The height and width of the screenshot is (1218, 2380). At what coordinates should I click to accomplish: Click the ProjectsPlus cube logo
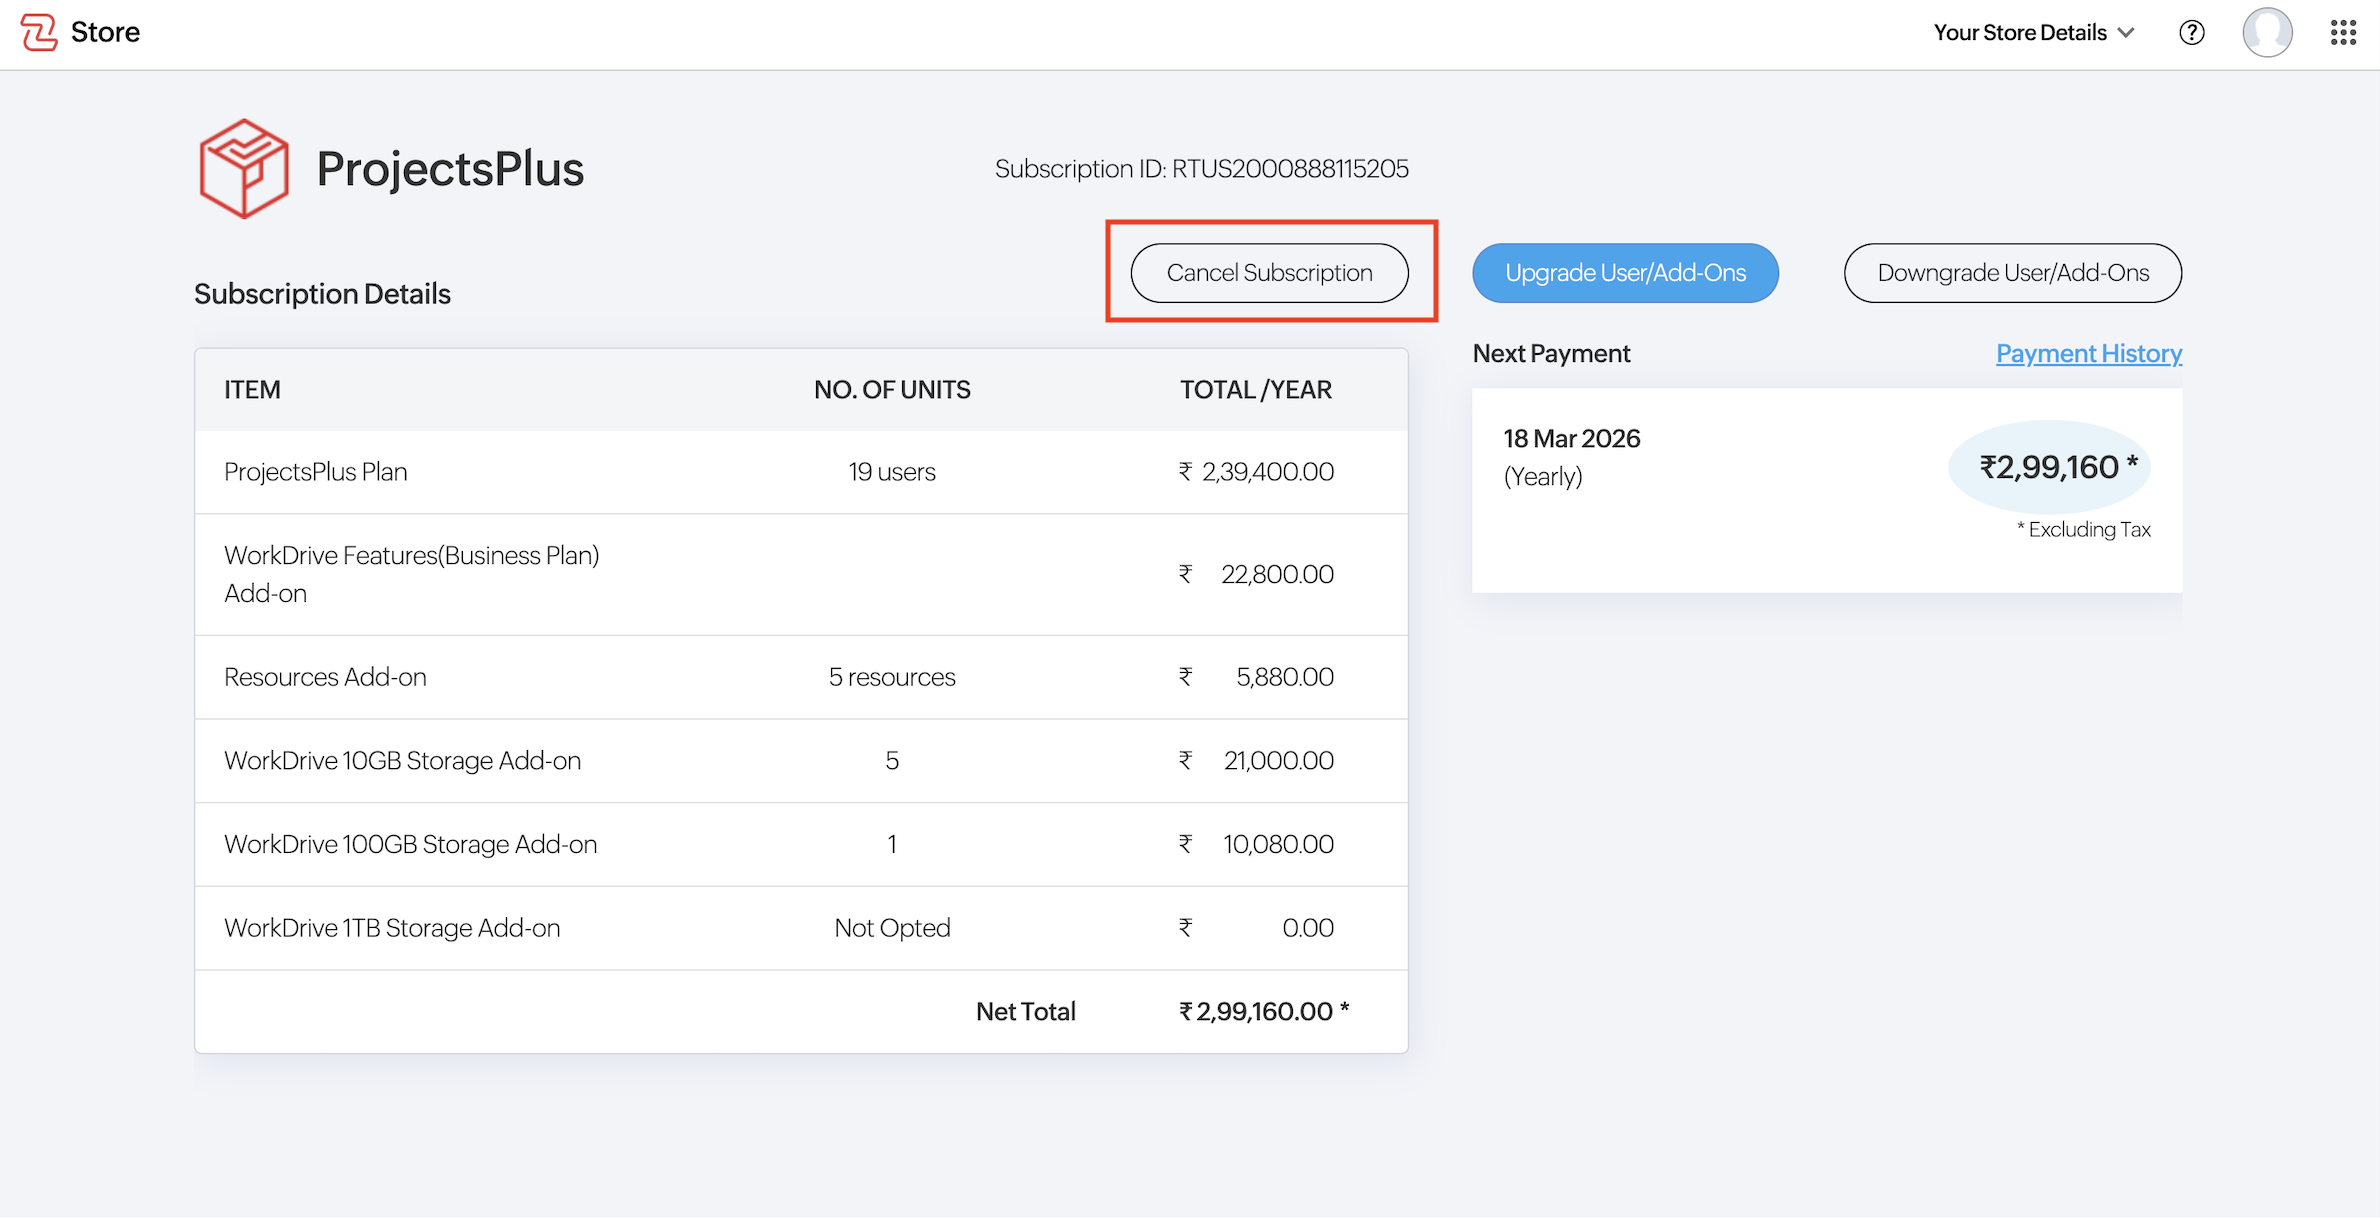point(244,168)
